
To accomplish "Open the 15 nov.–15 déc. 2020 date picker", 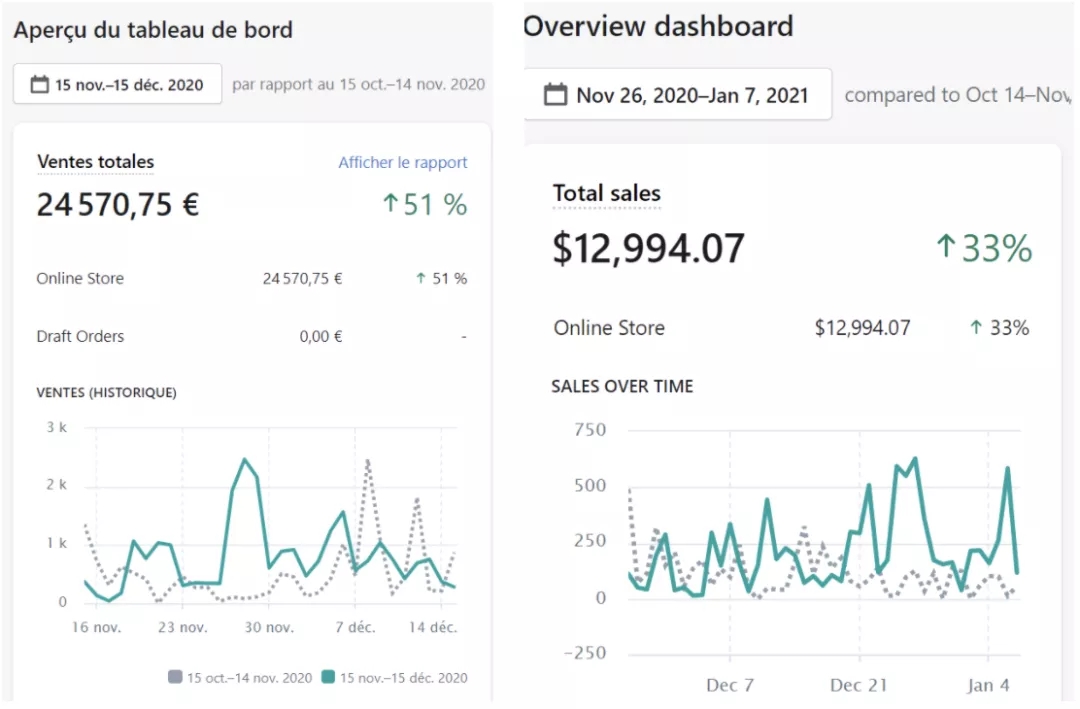I will (x=117, y=84).
